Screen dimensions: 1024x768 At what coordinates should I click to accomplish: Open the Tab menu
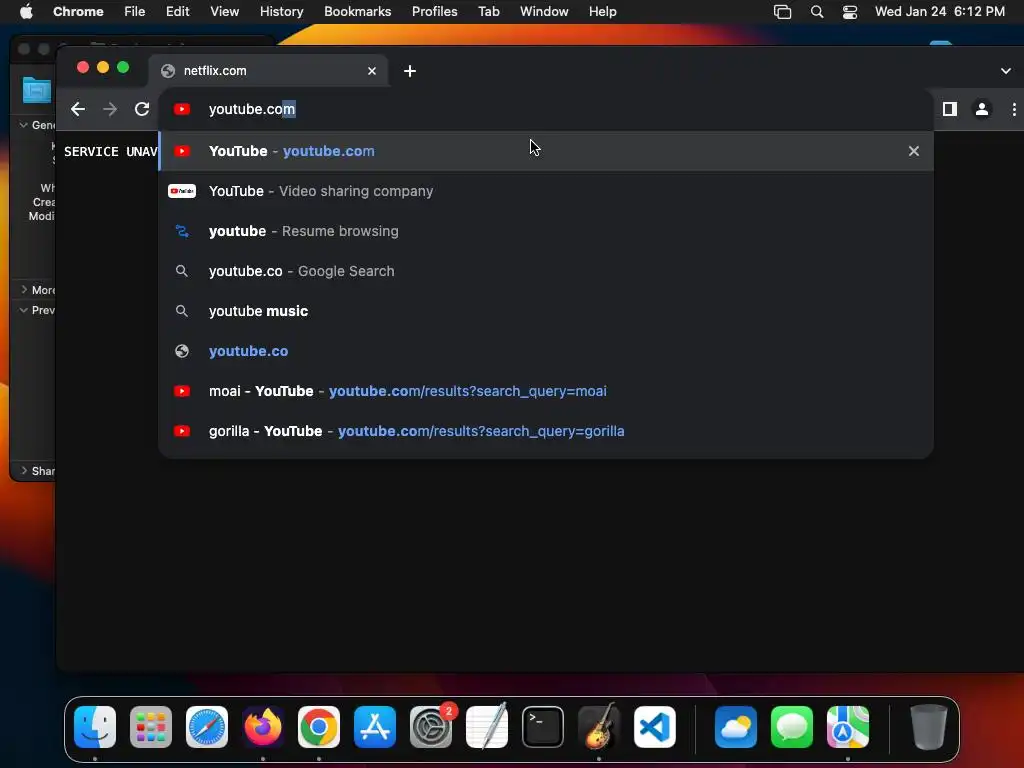click(488, 11)
